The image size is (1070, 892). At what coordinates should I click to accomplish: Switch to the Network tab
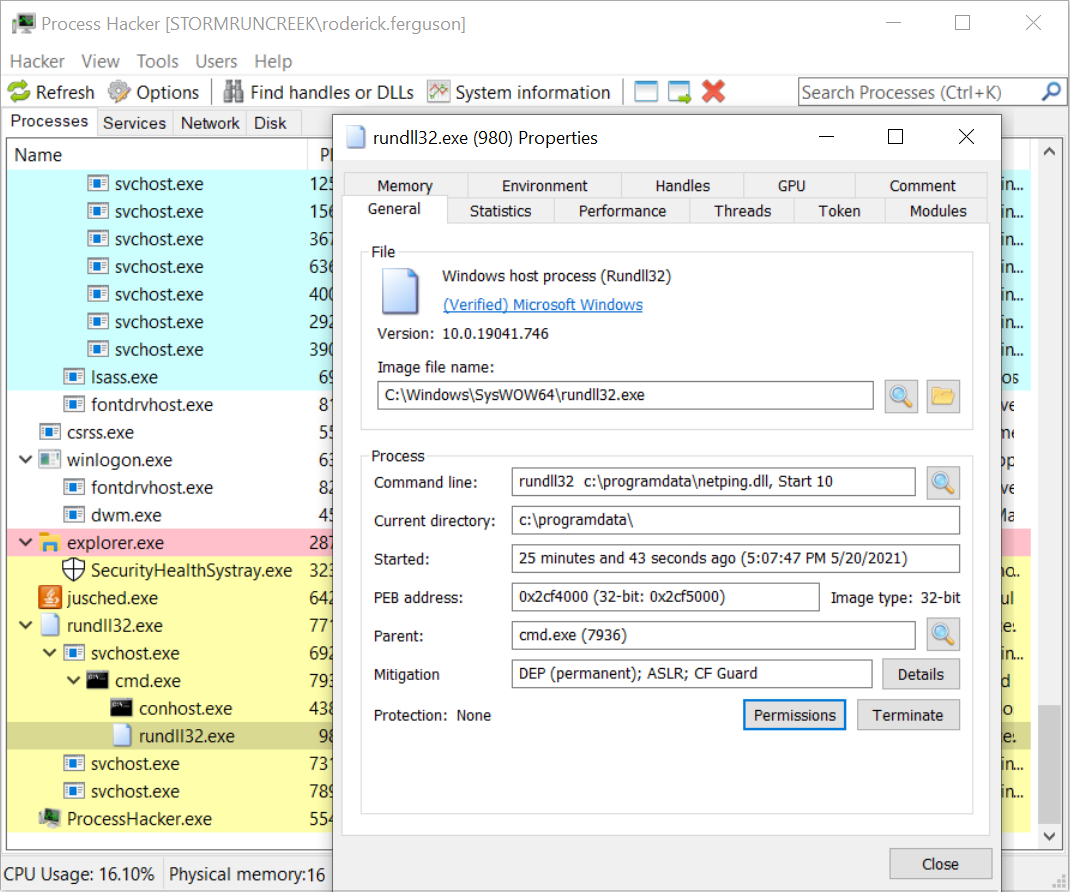pyautogui.click(x=210, y=123)
